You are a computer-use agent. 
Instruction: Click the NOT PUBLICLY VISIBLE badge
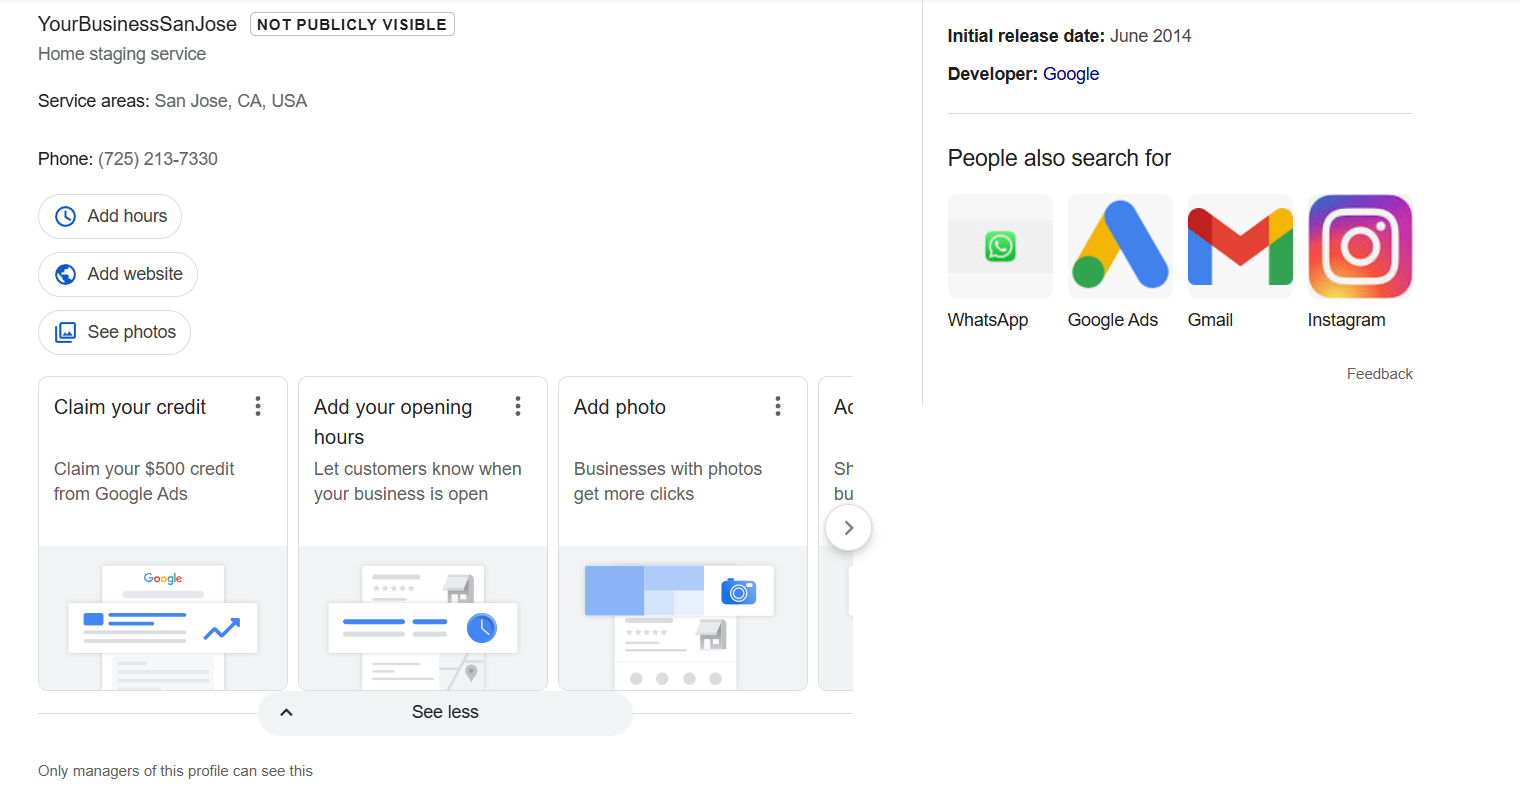pyautogui.click(x=352, y=23)
